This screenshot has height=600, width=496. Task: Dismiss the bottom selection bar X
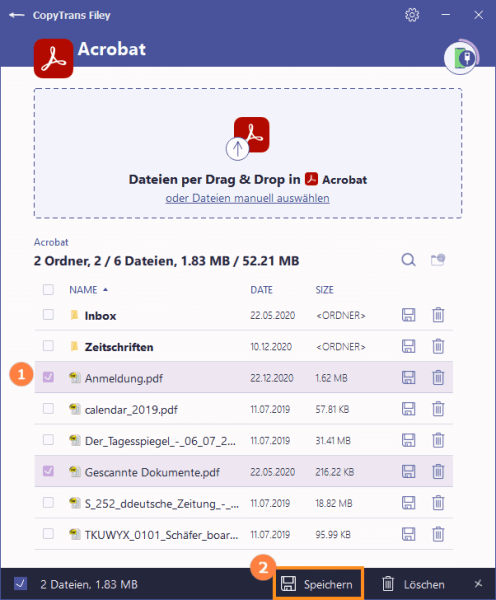tap(478, 584)
